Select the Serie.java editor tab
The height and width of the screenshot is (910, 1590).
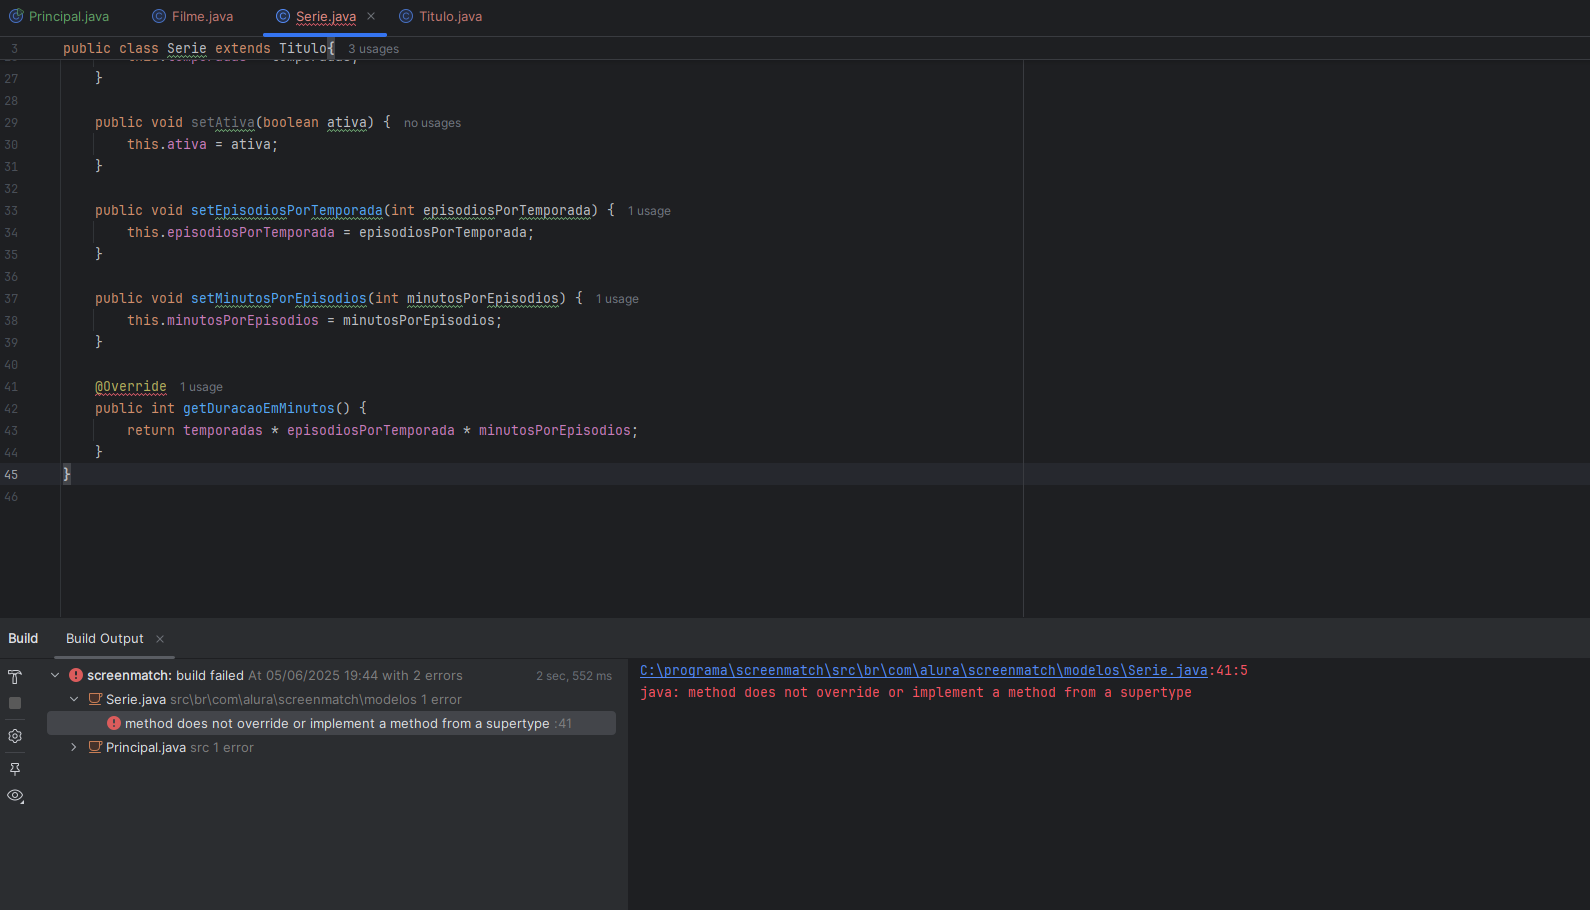(x=326, y=16)
